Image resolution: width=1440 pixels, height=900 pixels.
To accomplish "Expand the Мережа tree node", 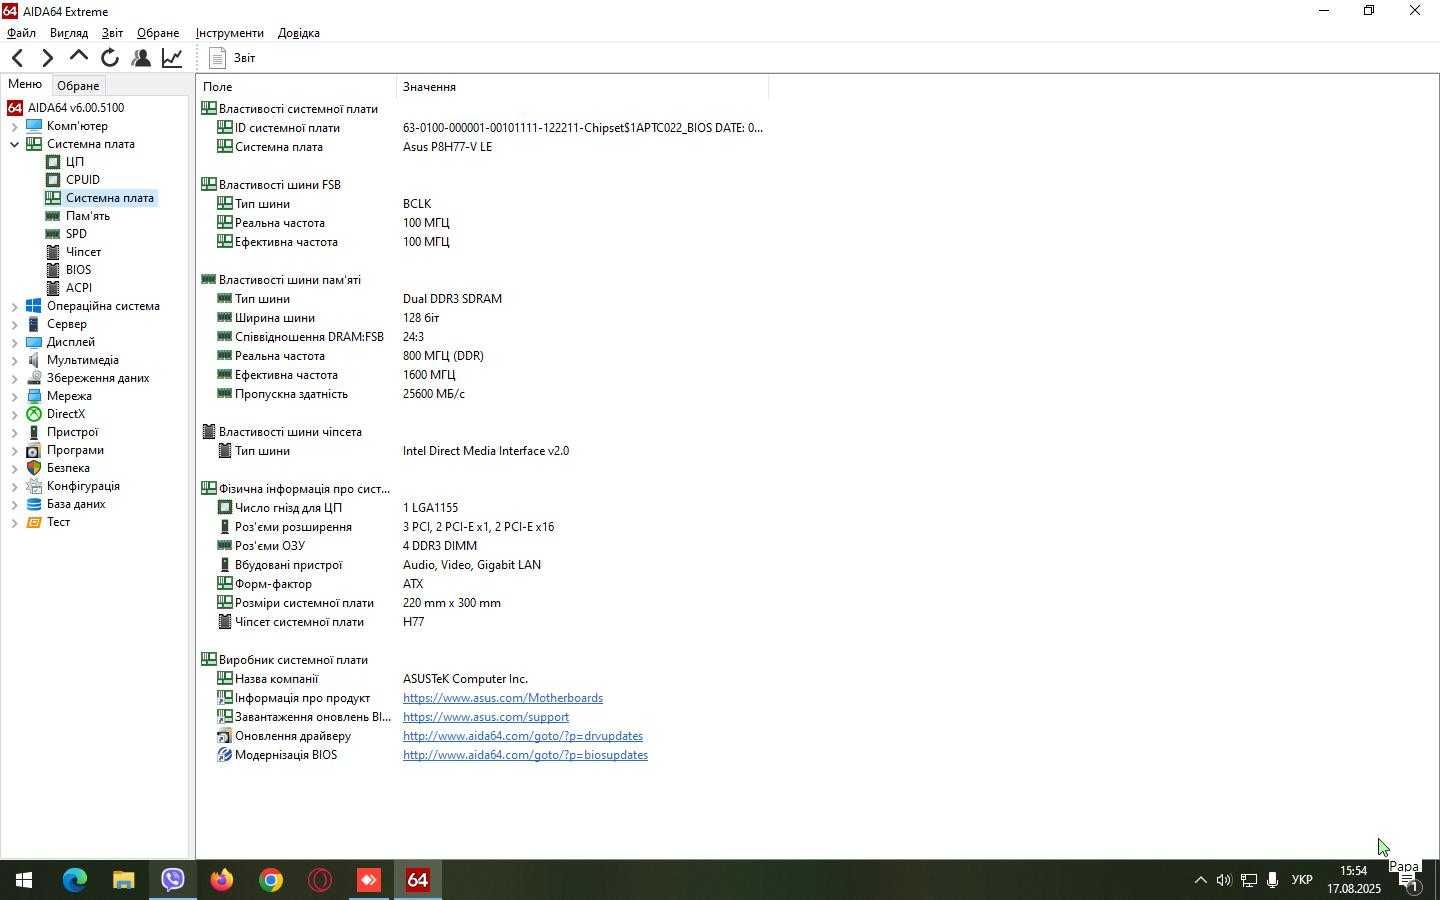I will click(x=14, y=396).
